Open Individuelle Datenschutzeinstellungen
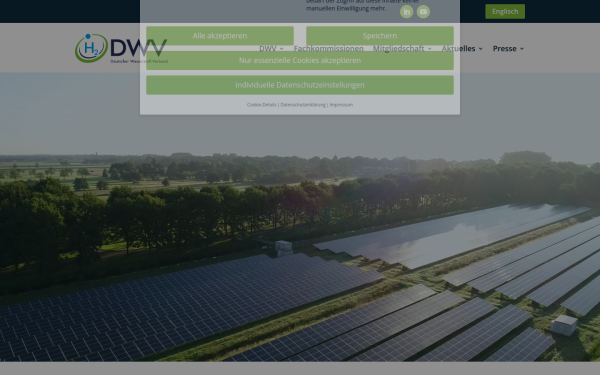This screenshot has height=375, width=600. point(300,85)
